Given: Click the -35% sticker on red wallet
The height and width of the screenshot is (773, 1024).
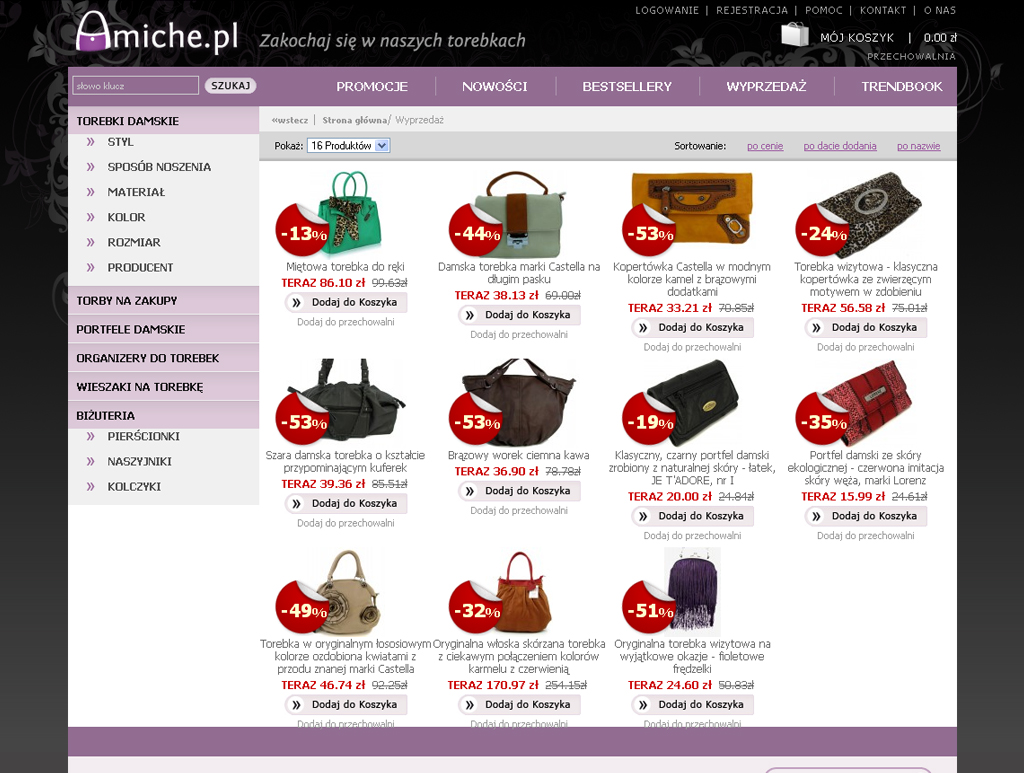Looking at the screenshot, I should click(x=823, y=418).
